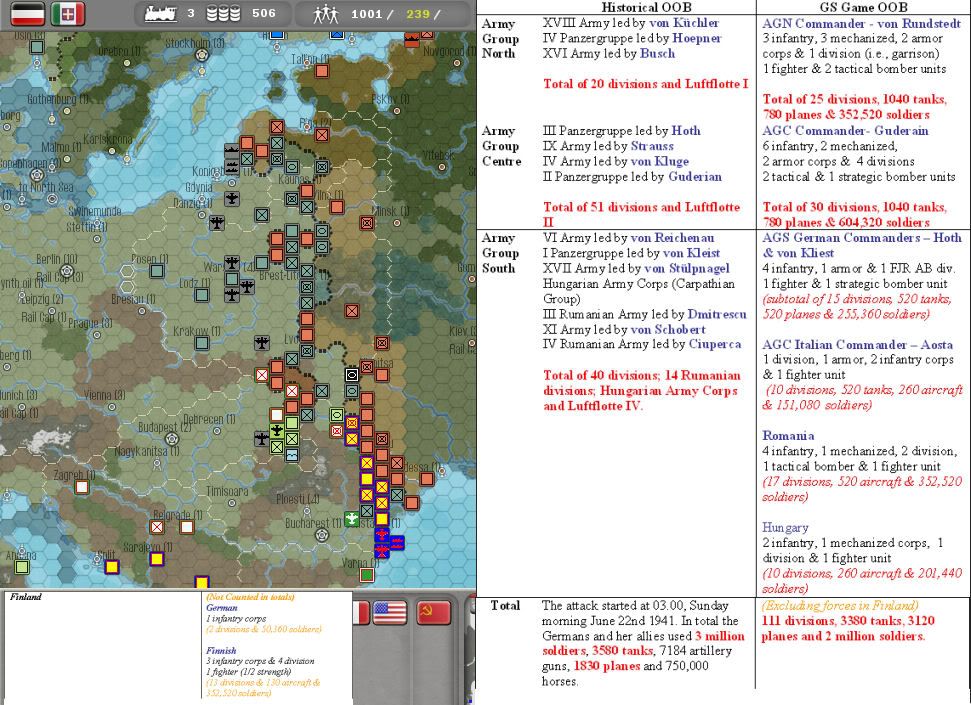Select the red Soviet unit at Tallinn
The height and width of the screenshot is (705, 971).
click(x=322, y=71)
